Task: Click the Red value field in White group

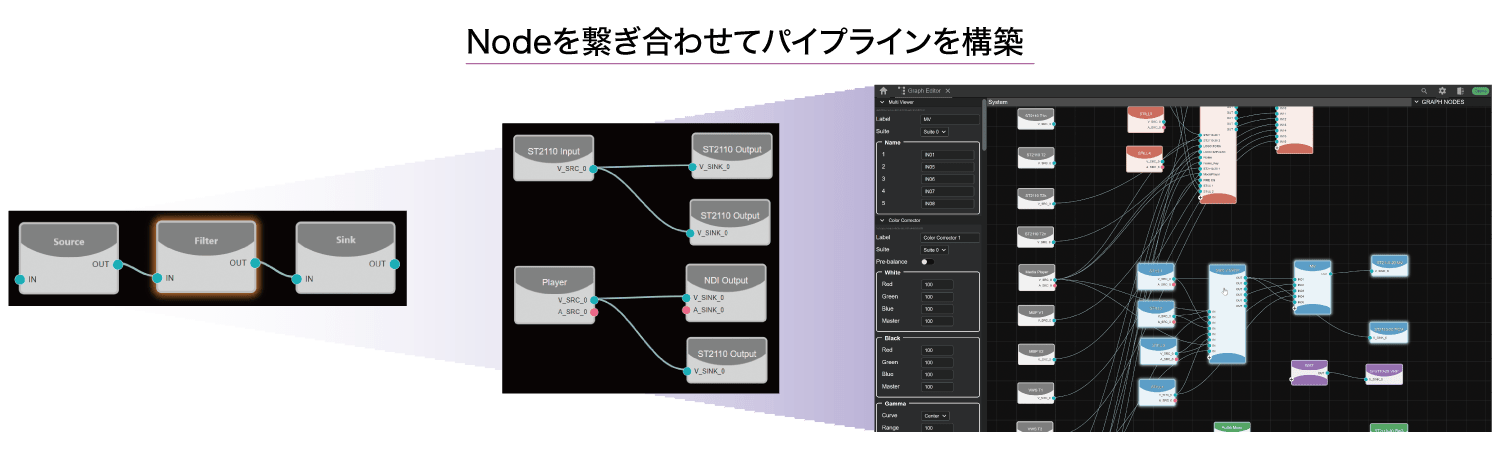Action: 937,285
